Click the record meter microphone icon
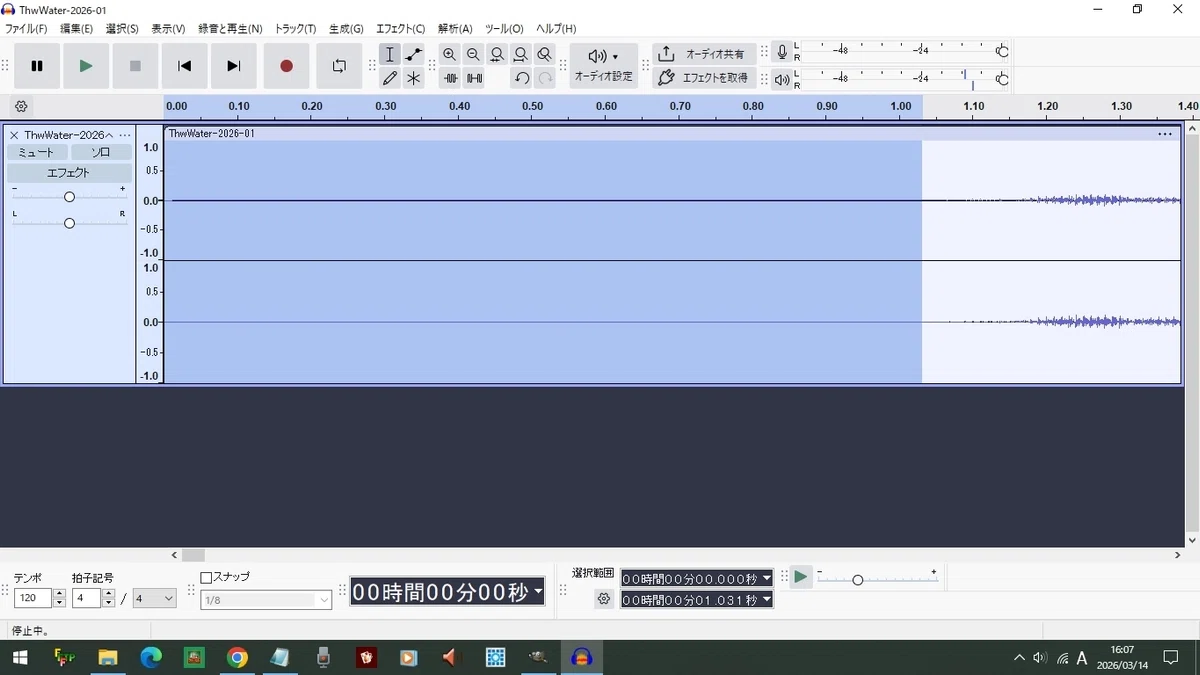Screen dimensions: 1200x675 (x=782, y=51)
